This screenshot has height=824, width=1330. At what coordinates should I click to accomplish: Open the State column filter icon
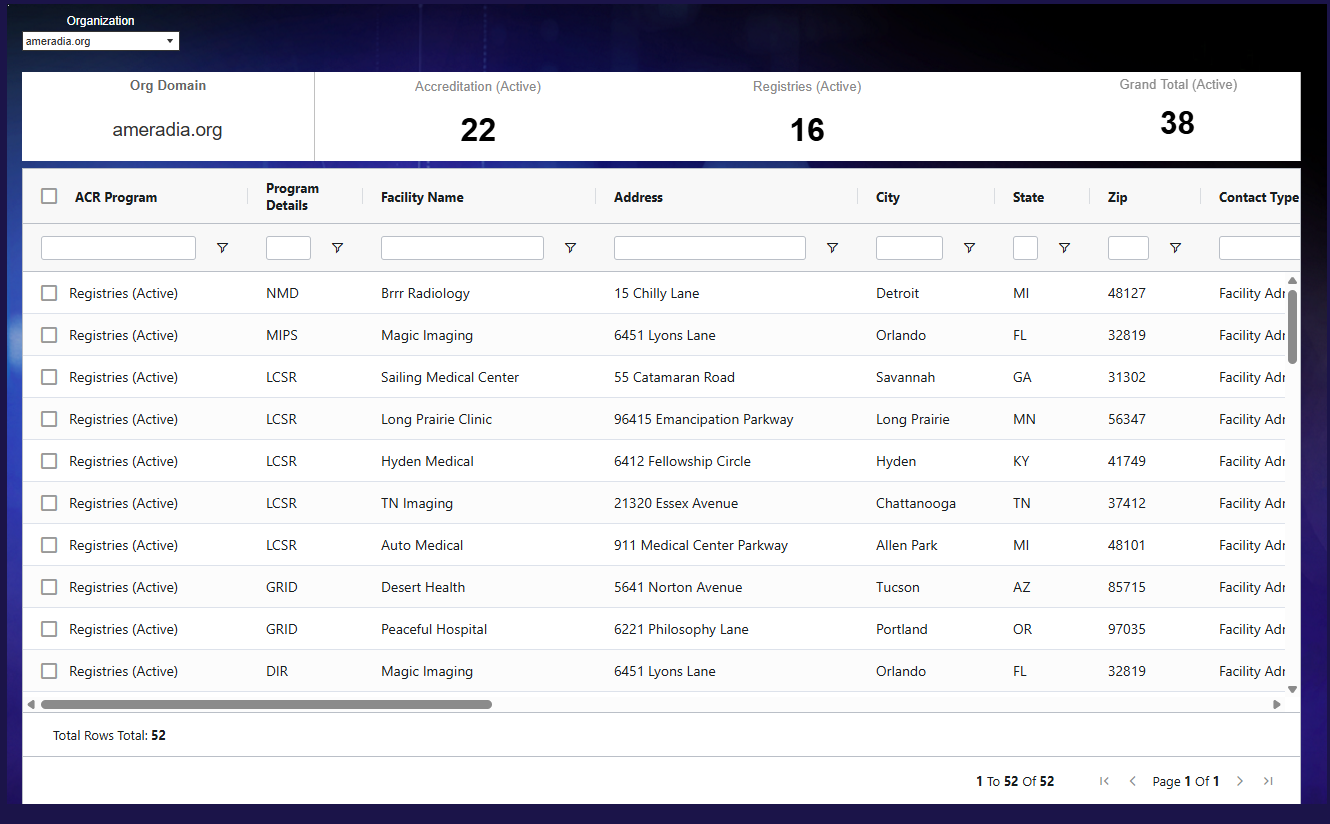[1064, 248]
